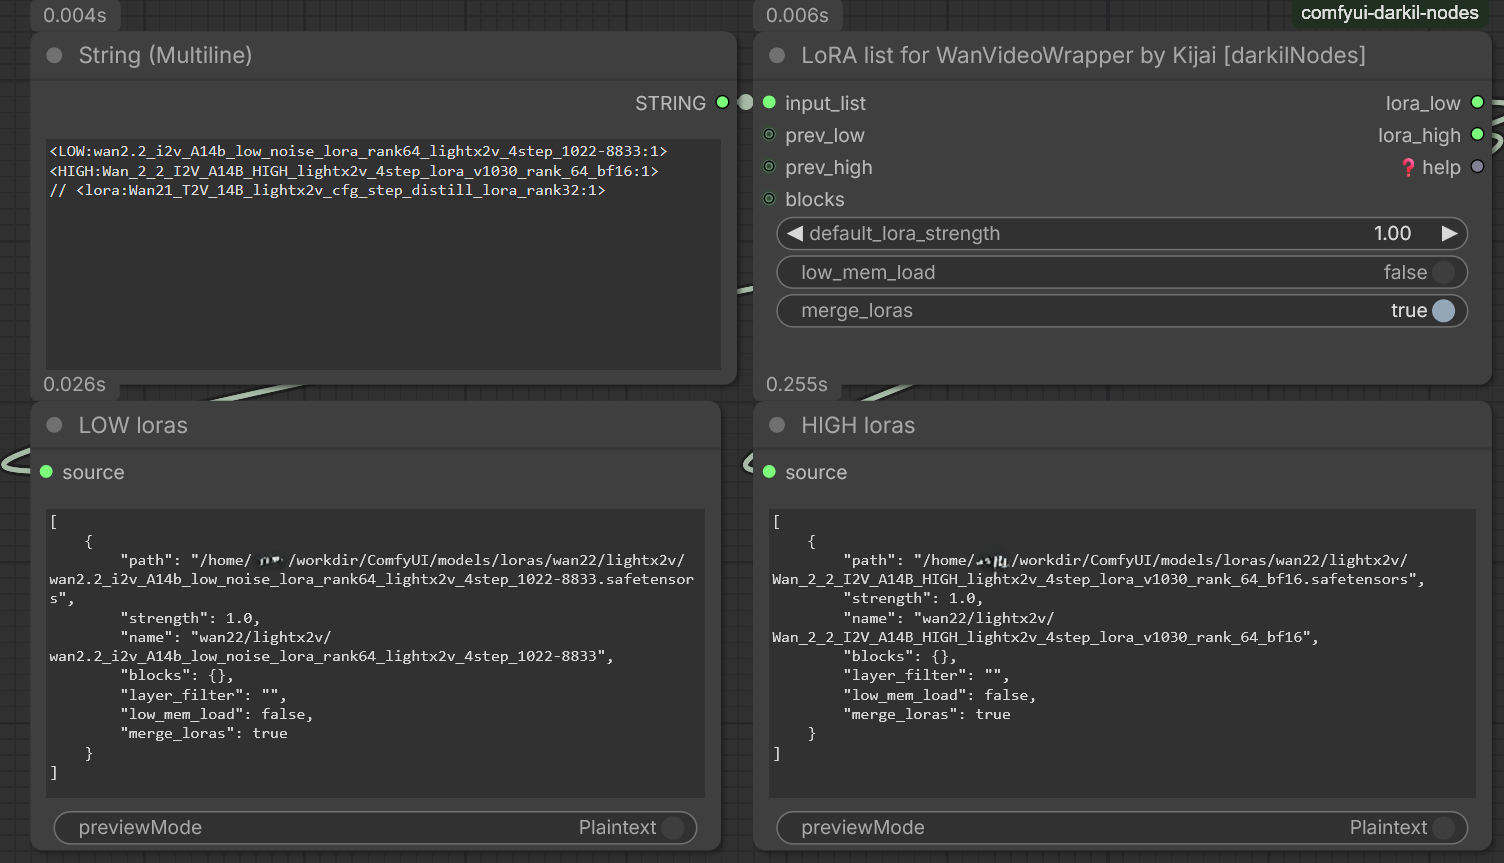Collapse the String (Multiline) node via its title dot
The width and height of the screenshot is (1504, 863).
tap(54, 56)
